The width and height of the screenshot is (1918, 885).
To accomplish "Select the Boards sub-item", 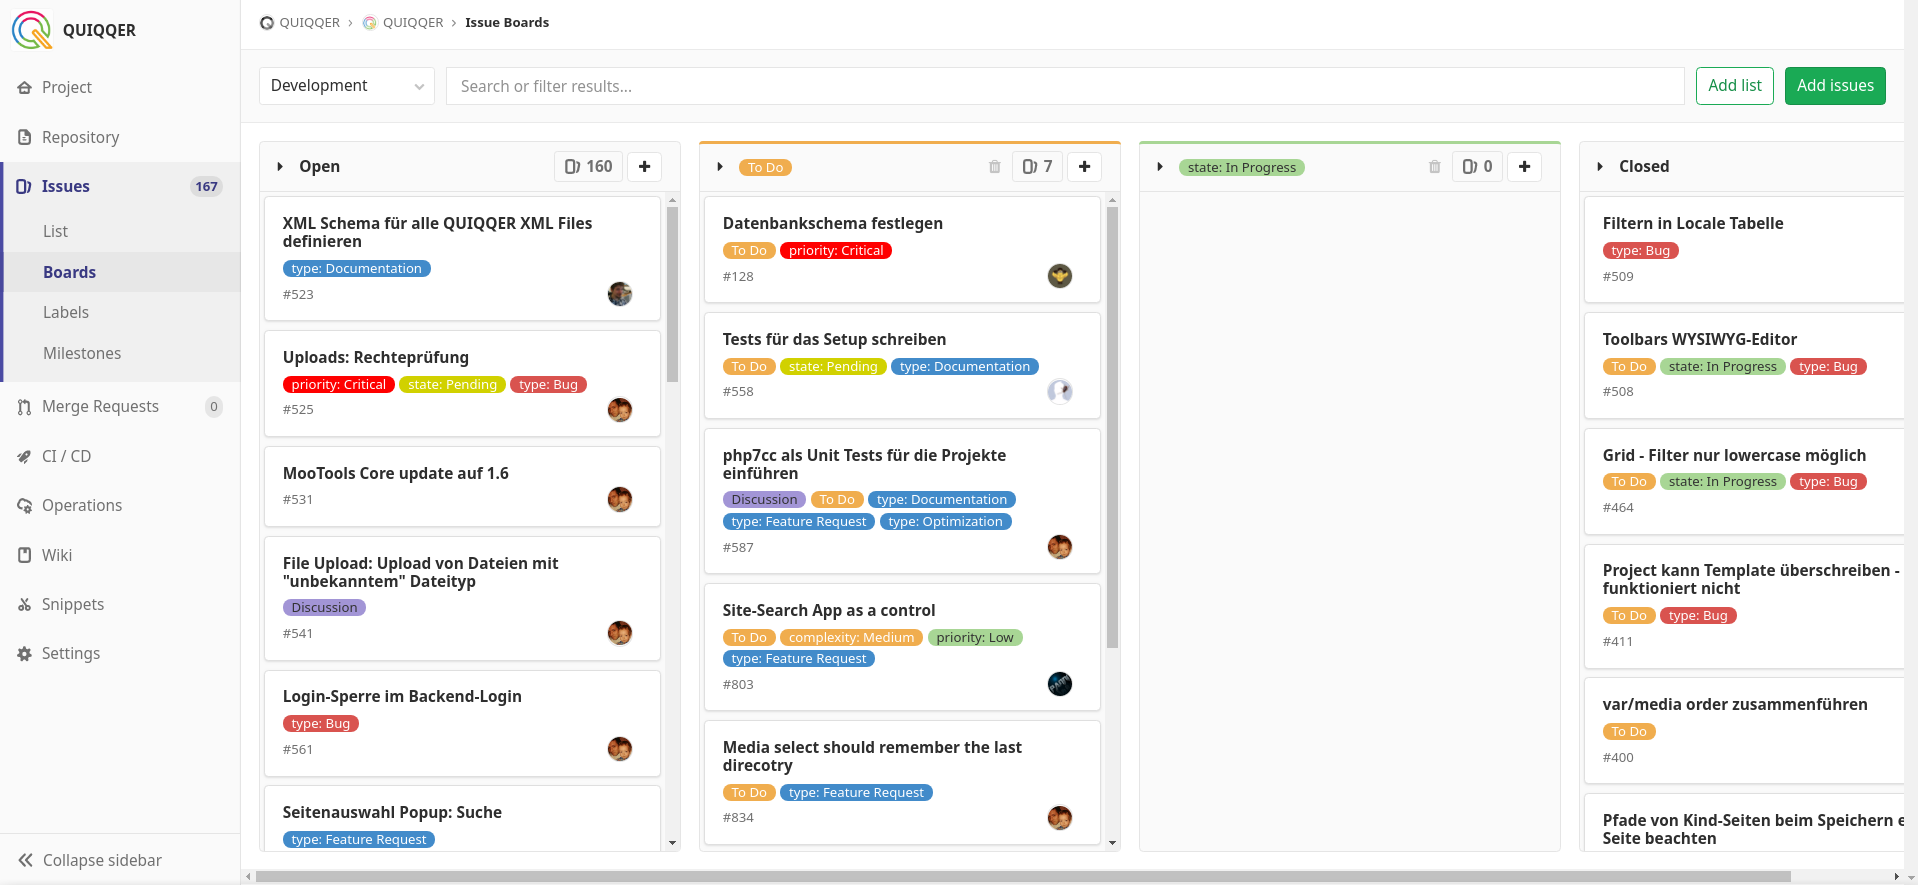I will 69,272.
